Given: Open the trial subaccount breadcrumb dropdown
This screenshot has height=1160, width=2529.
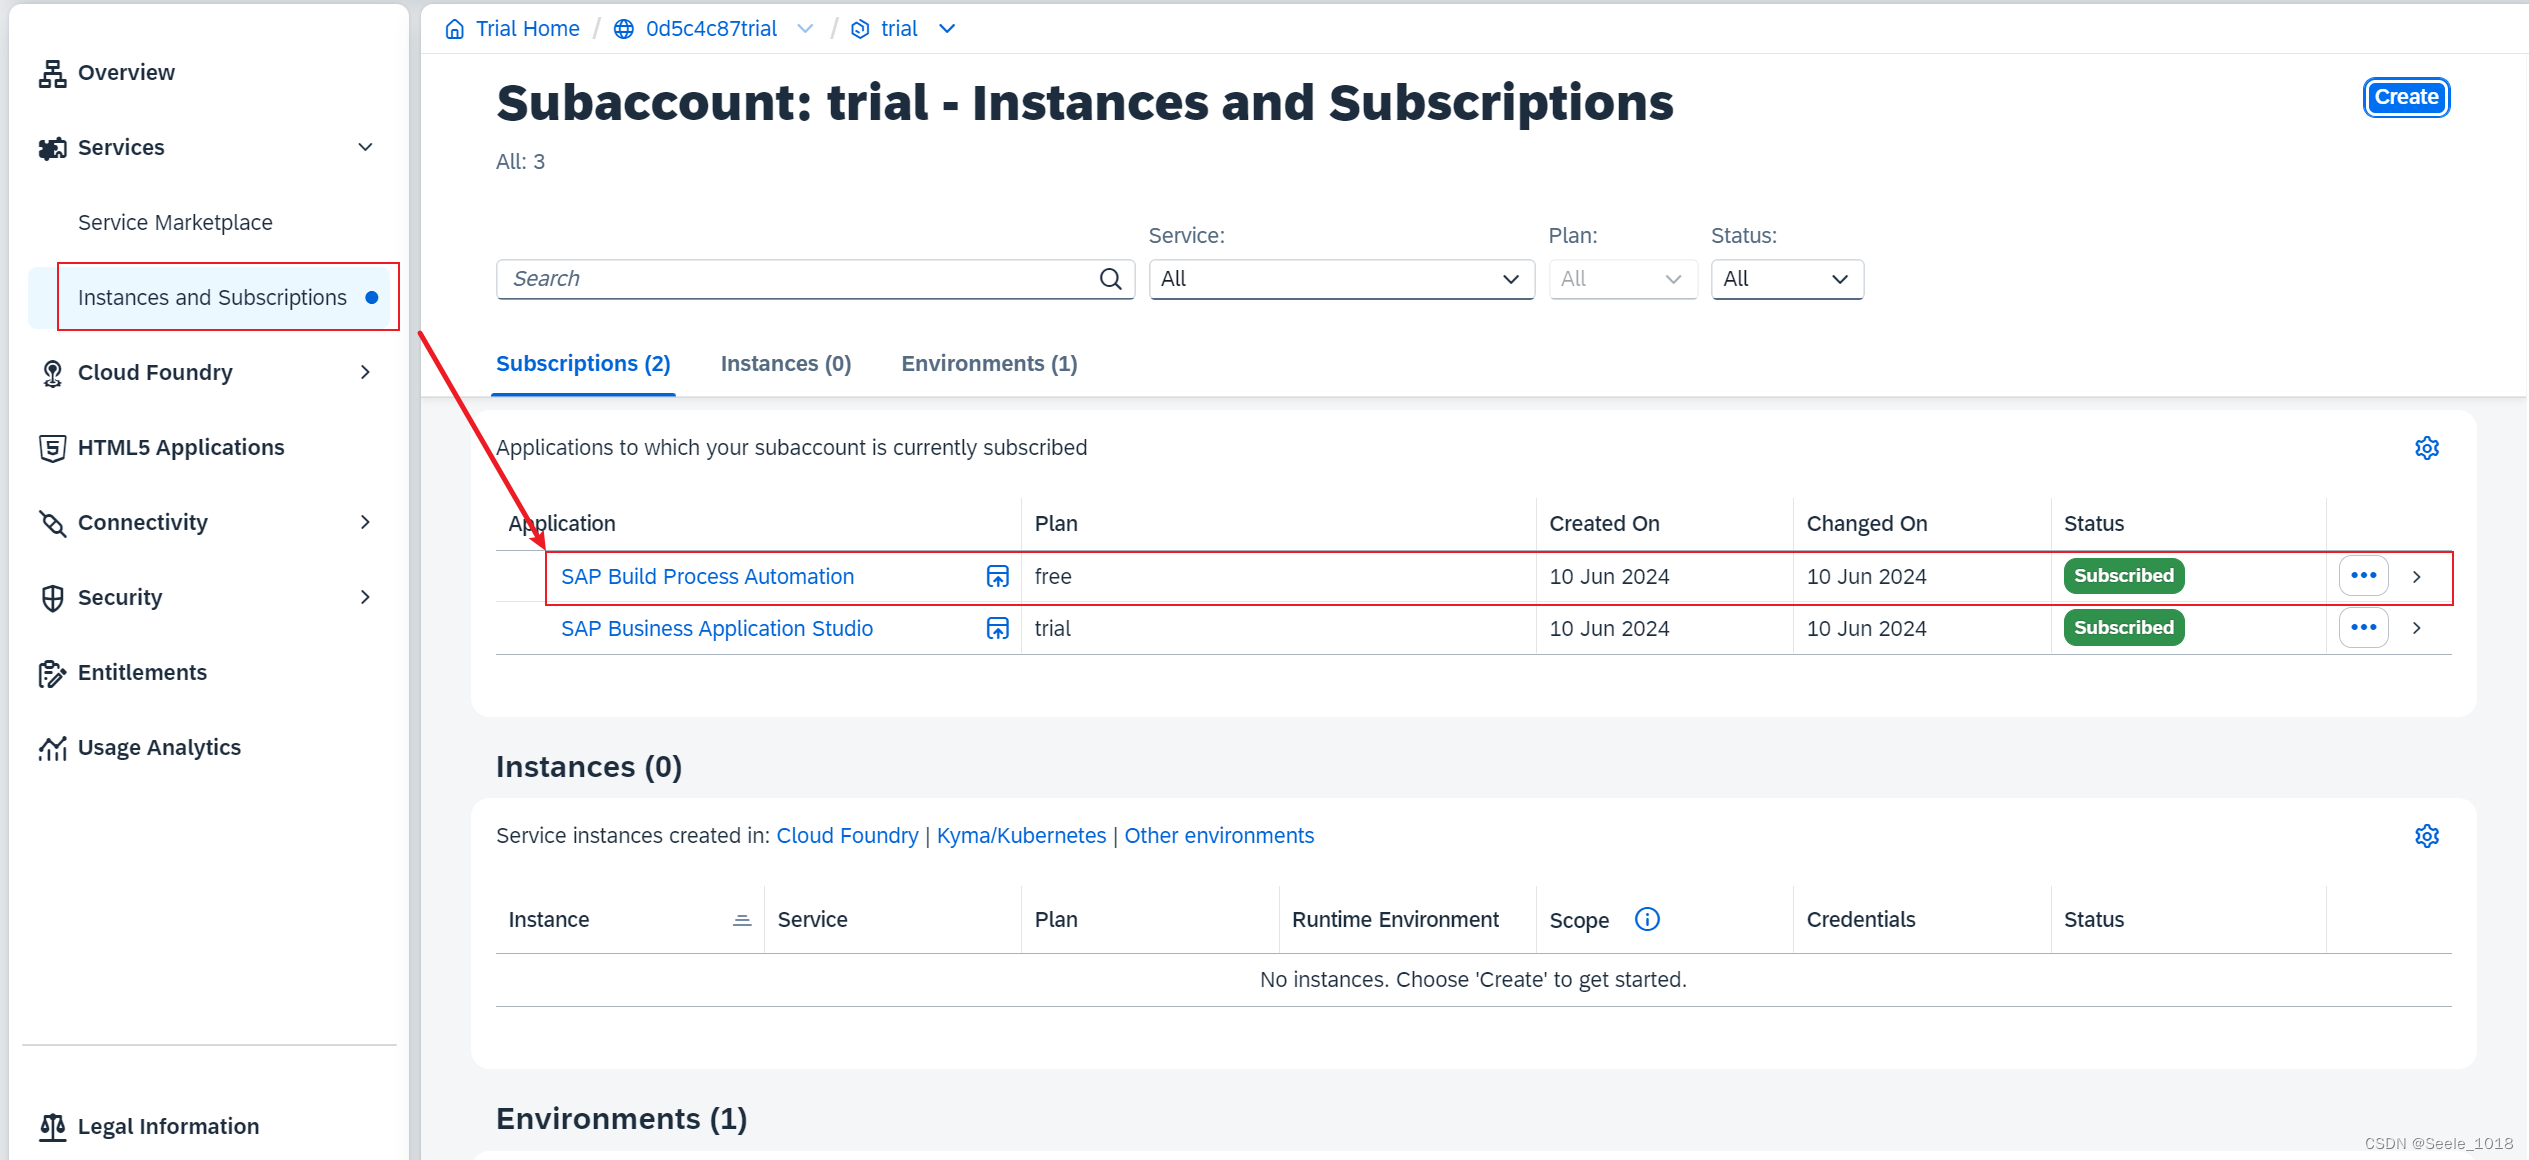Looking at the screenshot, I should pyautogui.click(x=947, y=29).
